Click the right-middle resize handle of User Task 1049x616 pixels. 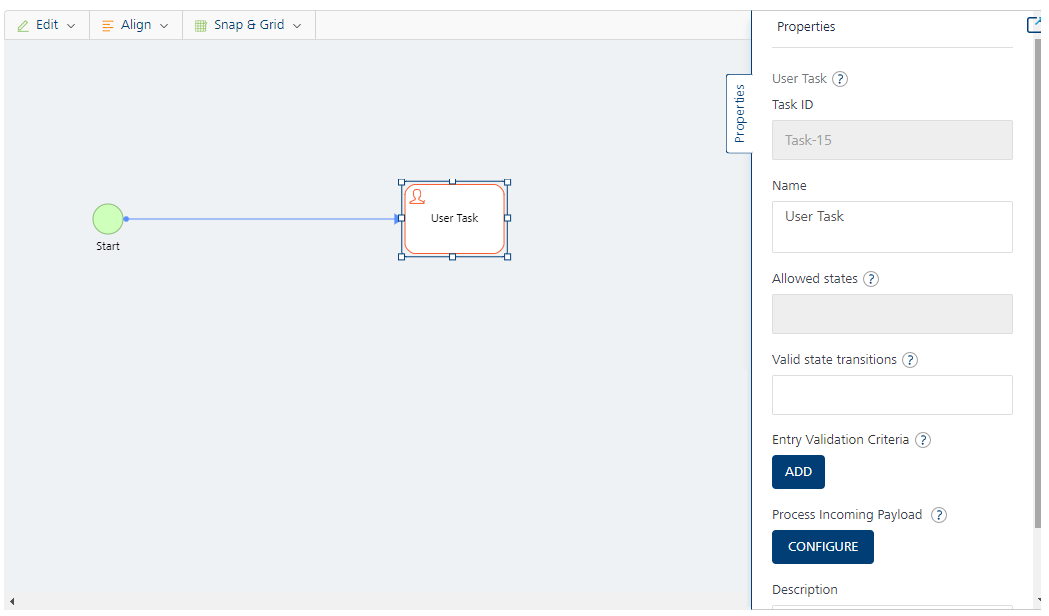click(x=508, y=218)
